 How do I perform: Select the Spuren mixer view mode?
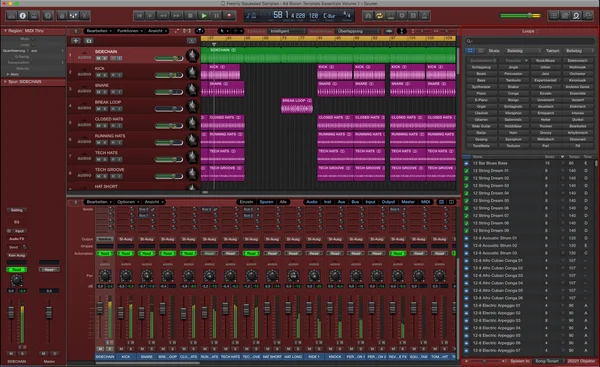pos(266,202)
